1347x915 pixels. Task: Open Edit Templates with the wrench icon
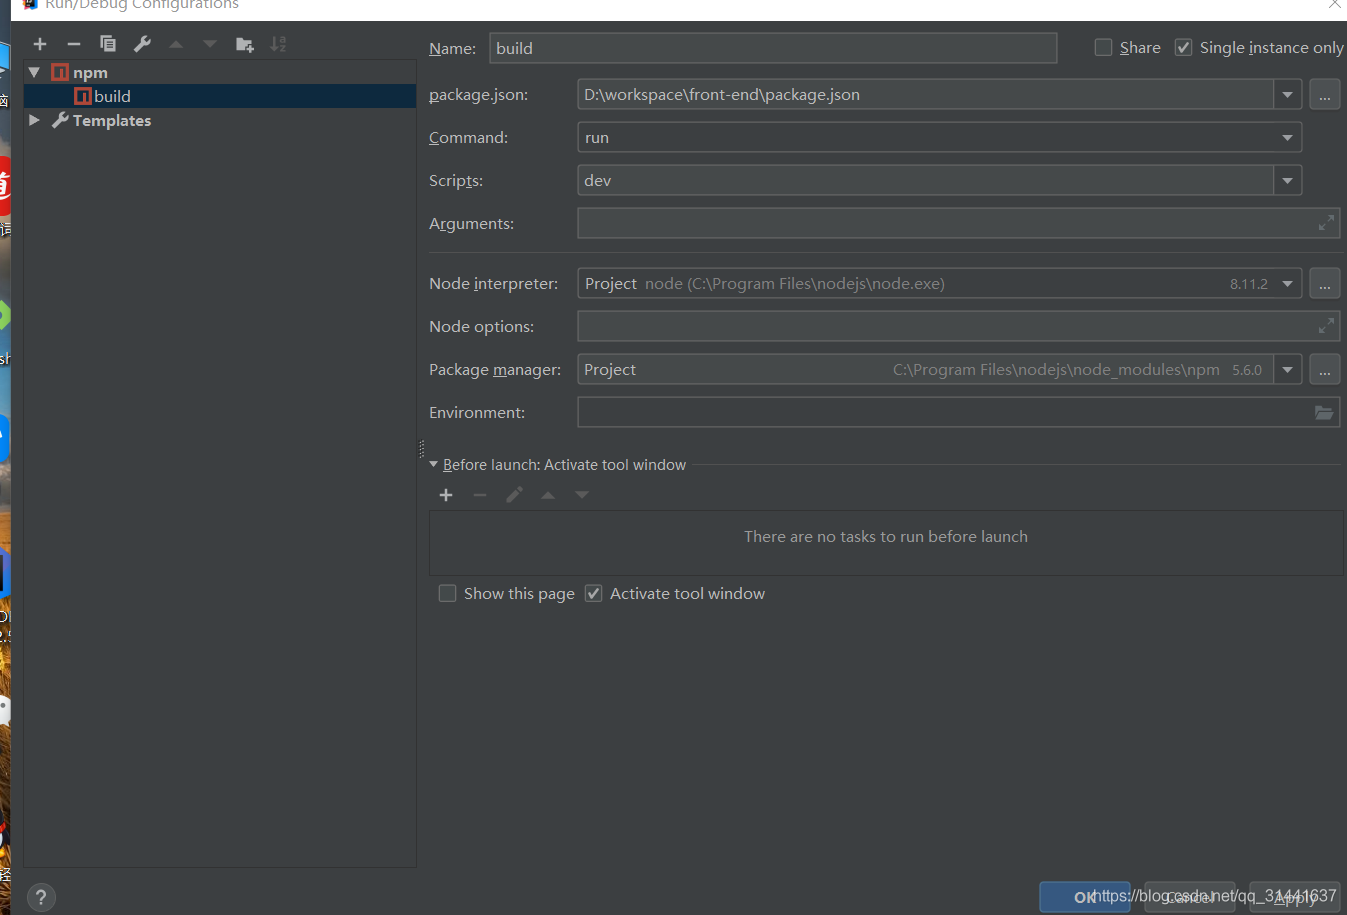[x=142, y=44]
